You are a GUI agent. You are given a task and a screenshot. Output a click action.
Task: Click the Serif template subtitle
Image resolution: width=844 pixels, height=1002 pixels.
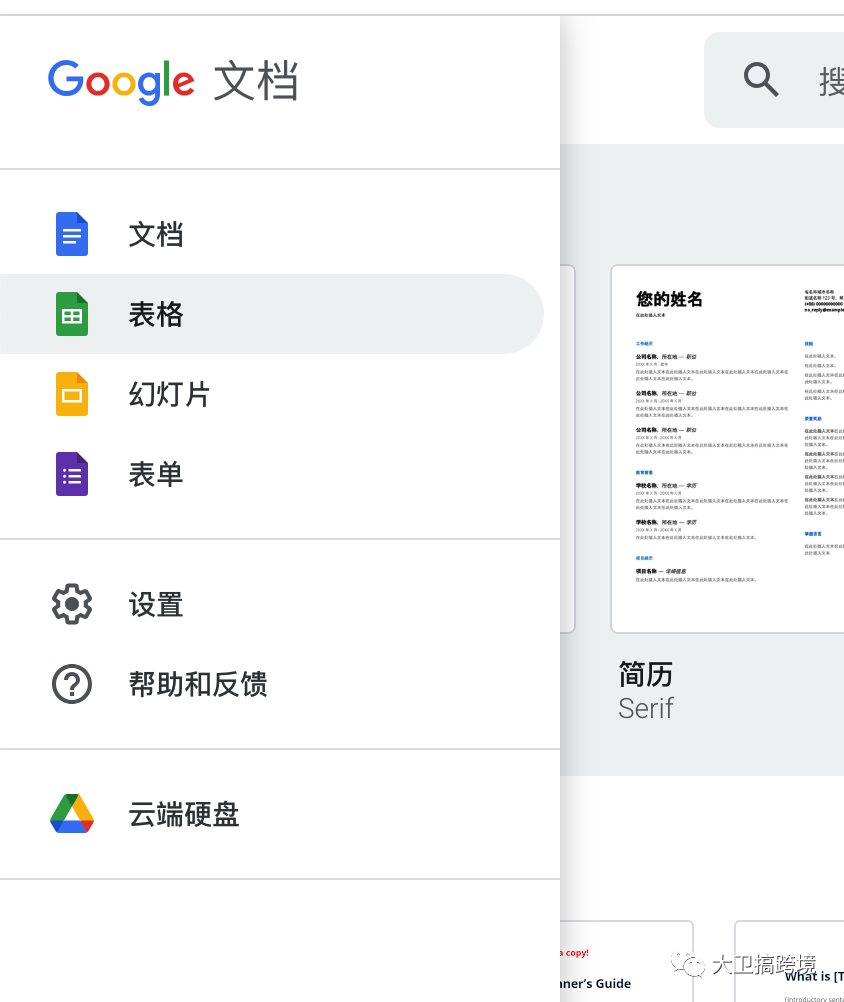point(645,708)
